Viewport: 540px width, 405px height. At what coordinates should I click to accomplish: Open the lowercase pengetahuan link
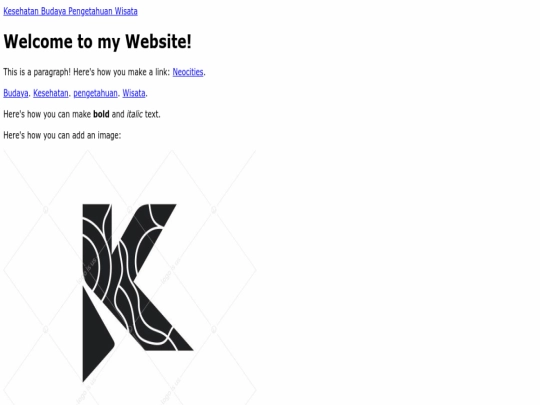point(95,93)
